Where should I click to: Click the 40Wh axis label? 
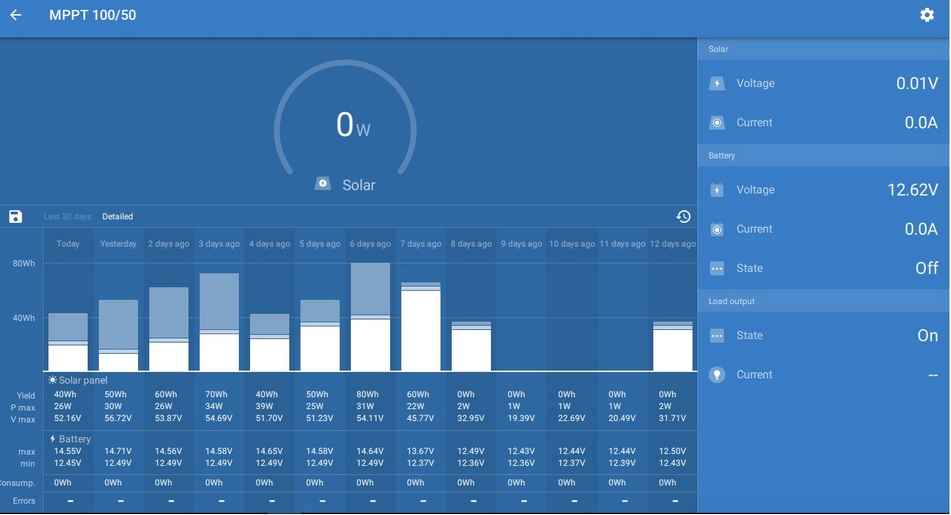point(24,318)
